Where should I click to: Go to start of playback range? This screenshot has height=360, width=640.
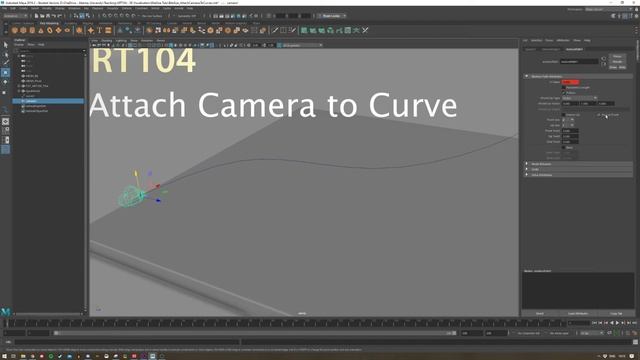click(594, 323)
